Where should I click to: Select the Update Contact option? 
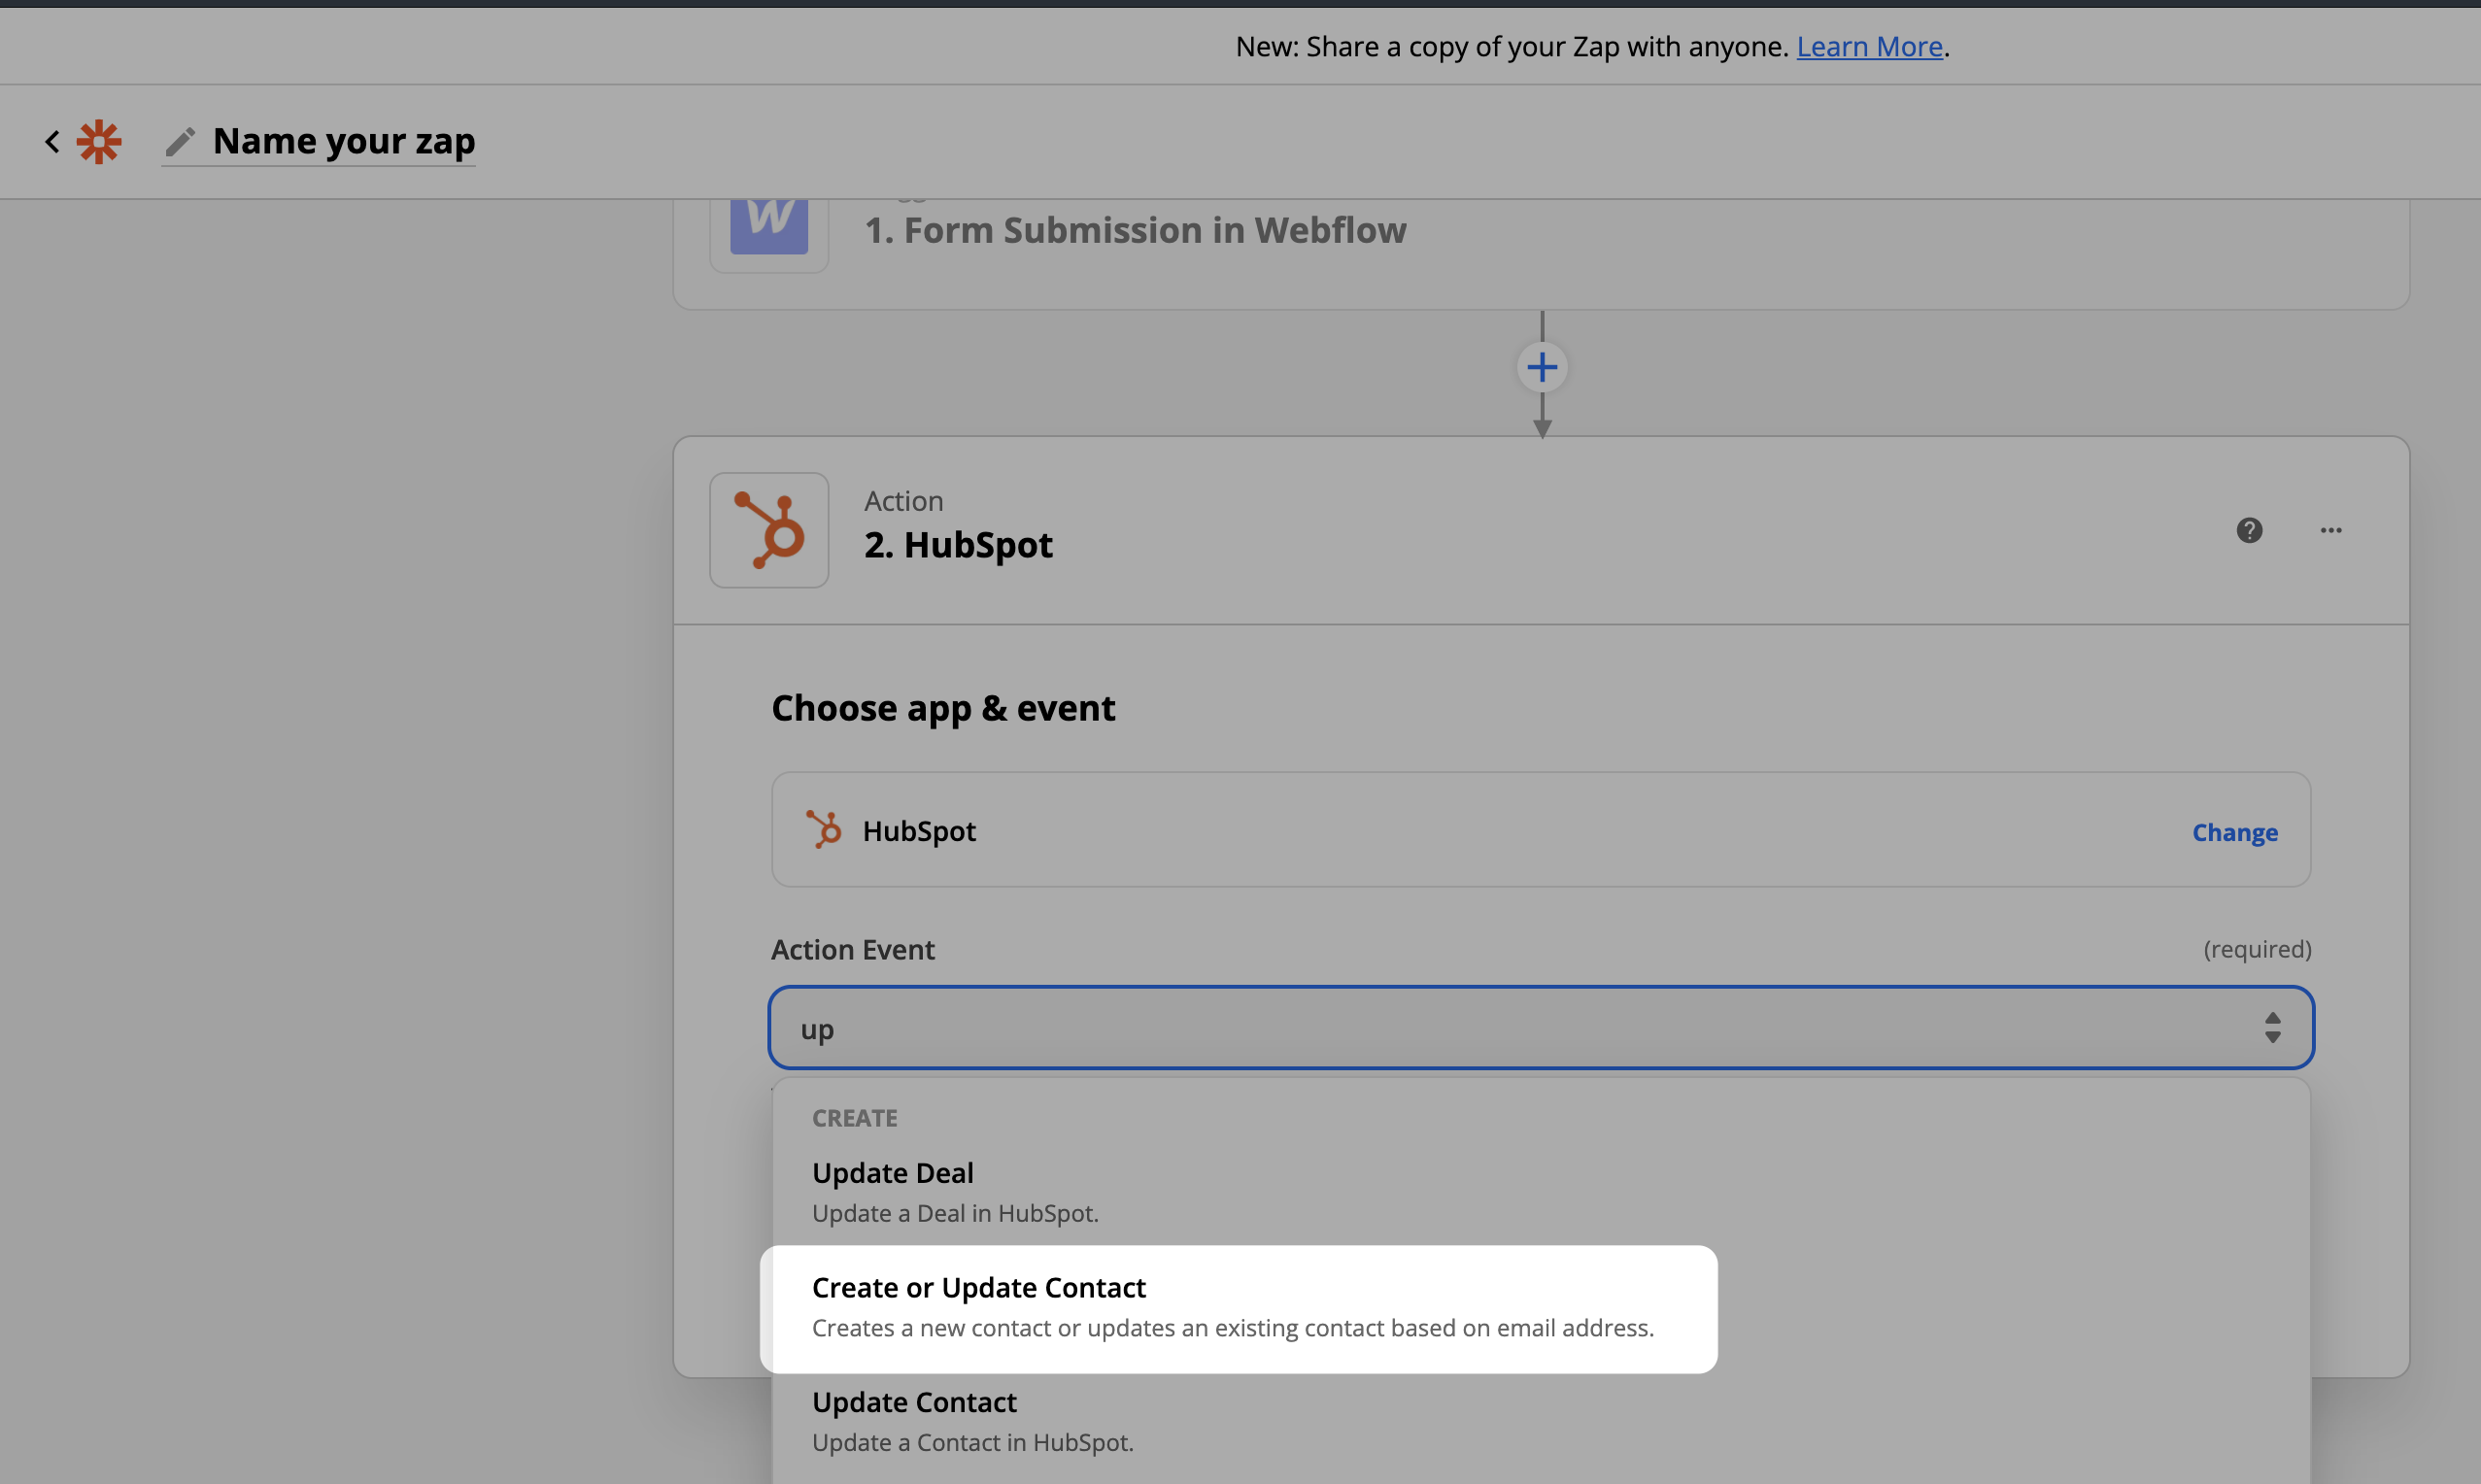[1541, 1422]
